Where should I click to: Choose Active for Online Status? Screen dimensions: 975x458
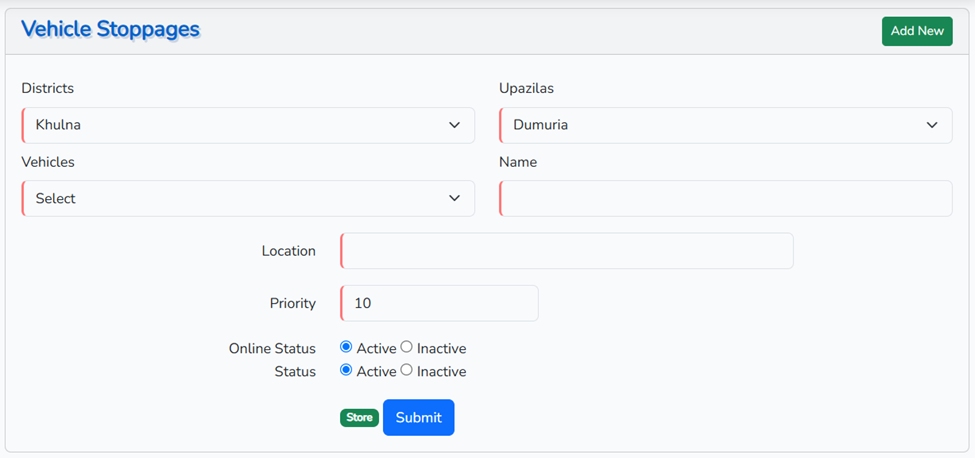(346, 347)
